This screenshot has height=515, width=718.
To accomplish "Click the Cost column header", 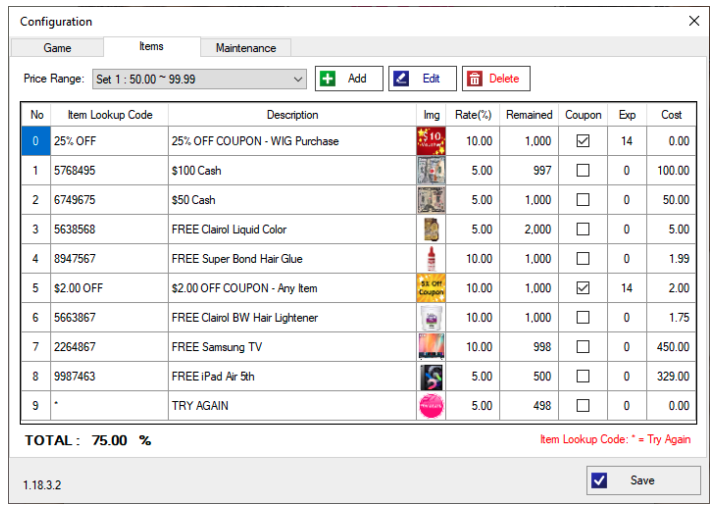I will tap(671, 115).
